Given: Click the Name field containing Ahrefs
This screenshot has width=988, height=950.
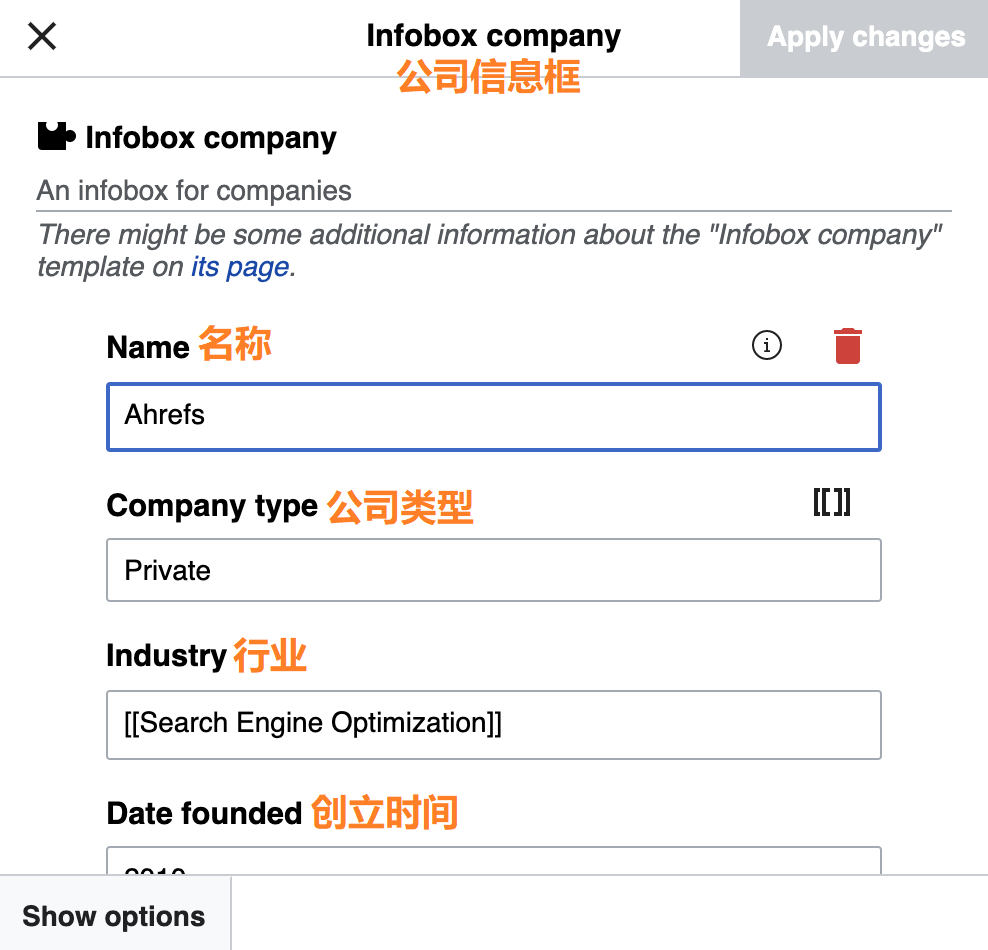Looking at the screenshot, I should pos(493,416).
